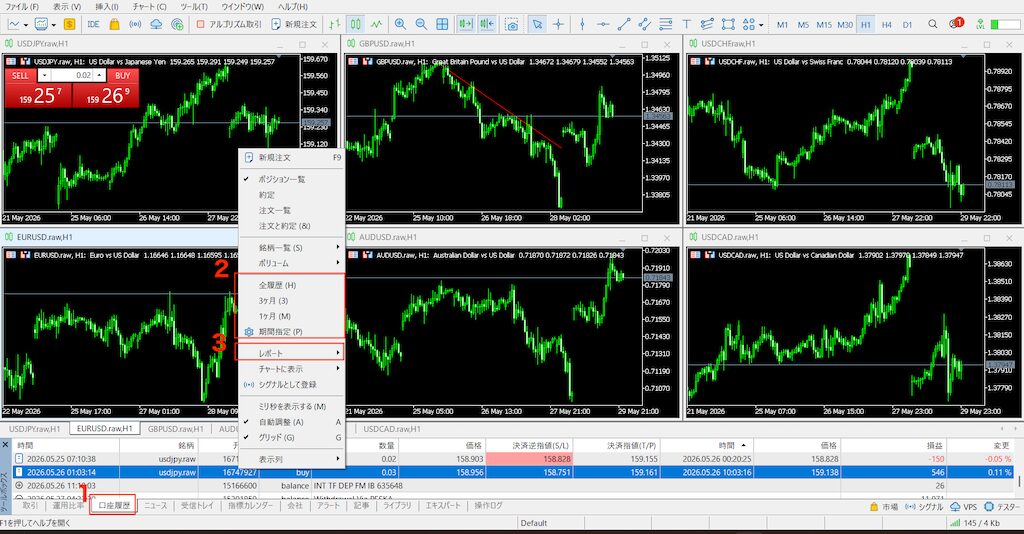Switch chart type to line chart

[x=377, y=24]
